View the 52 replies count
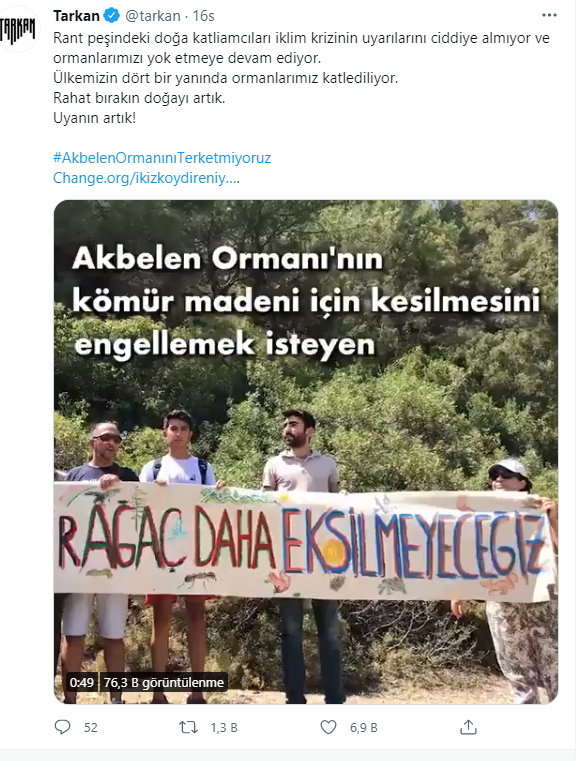 91,728
